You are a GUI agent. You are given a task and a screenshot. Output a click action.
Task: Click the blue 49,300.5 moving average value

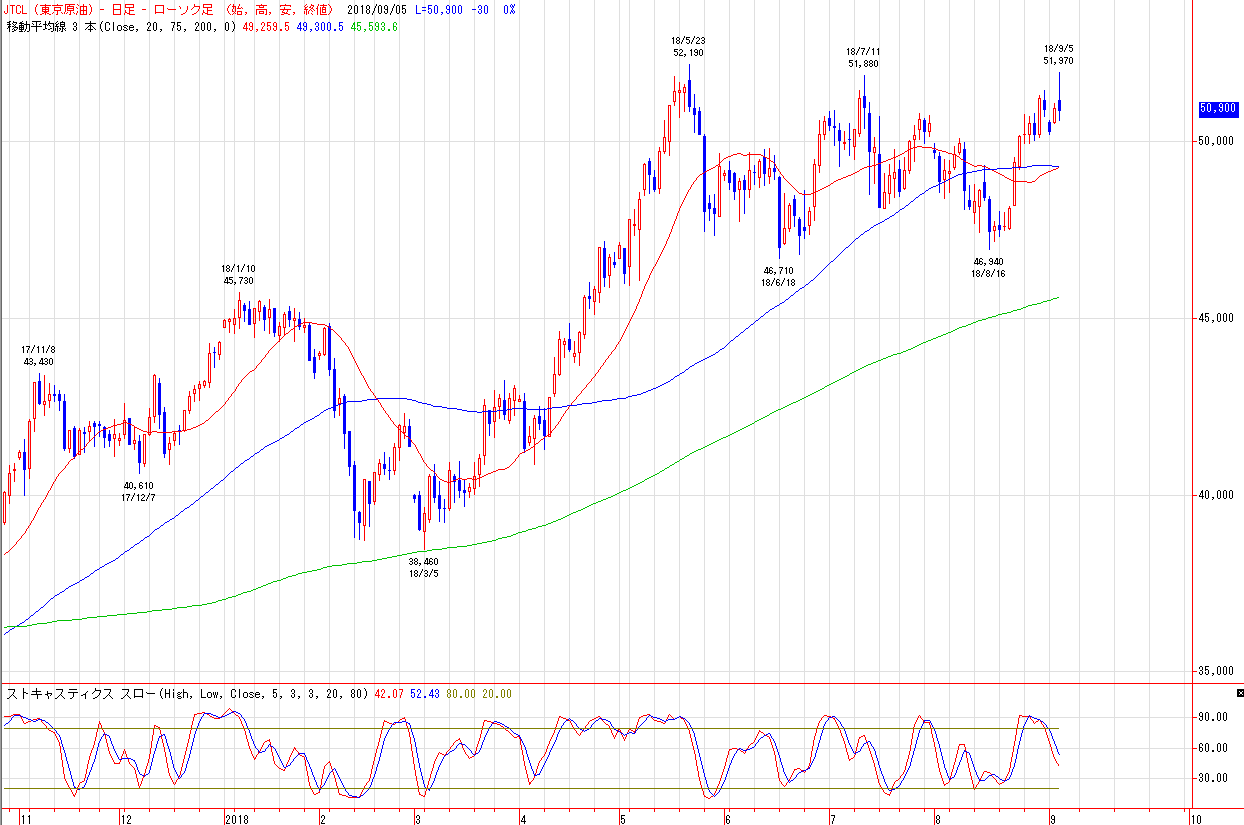tap(320, 26)
